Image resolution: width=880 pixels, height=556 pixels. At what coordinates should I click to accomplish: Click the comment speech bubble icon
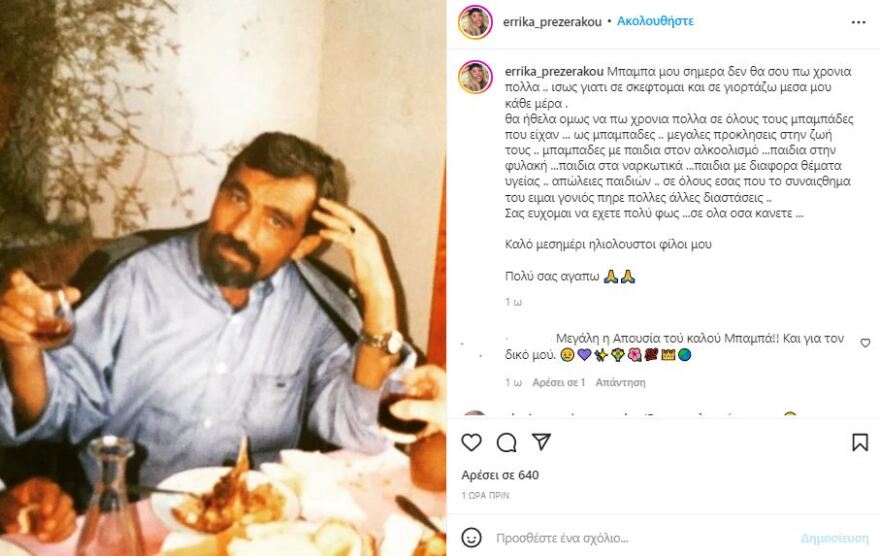click(506, 442)
